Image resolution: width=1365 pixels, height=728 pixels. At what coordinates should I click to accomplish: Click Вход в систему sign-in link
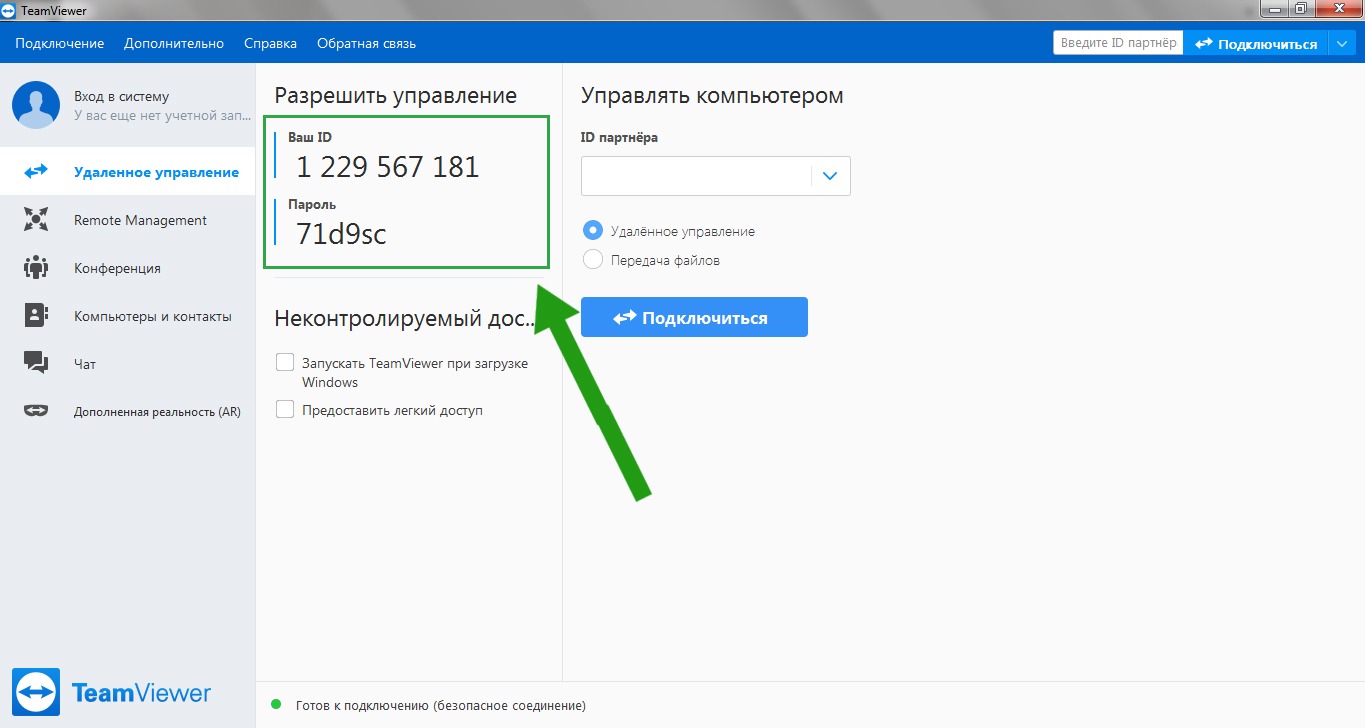pyautogui.click(x=121, y=97)
